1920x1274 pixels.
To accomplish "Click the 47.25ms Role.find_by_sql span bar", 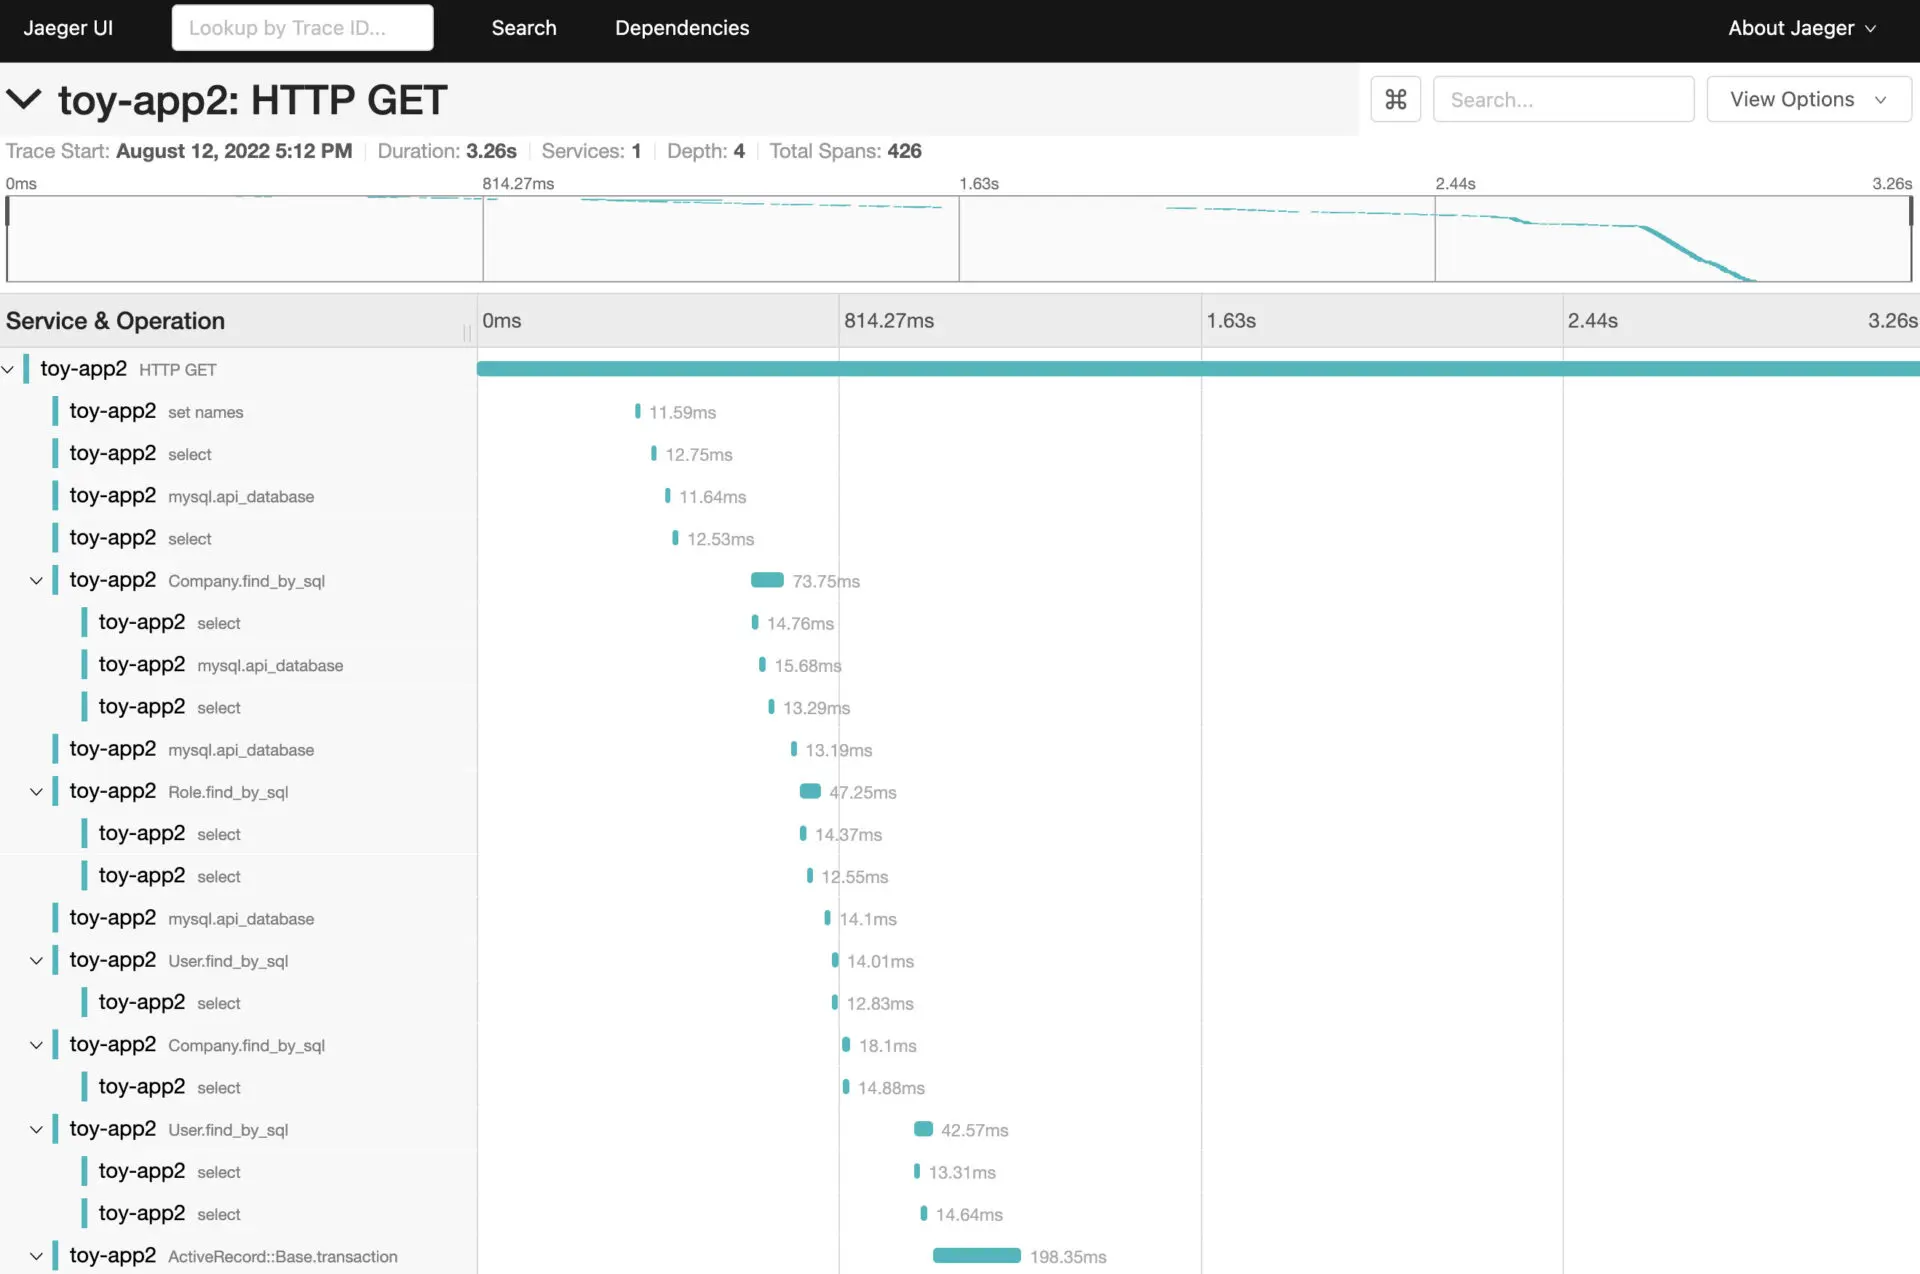I will pos(810,791).
